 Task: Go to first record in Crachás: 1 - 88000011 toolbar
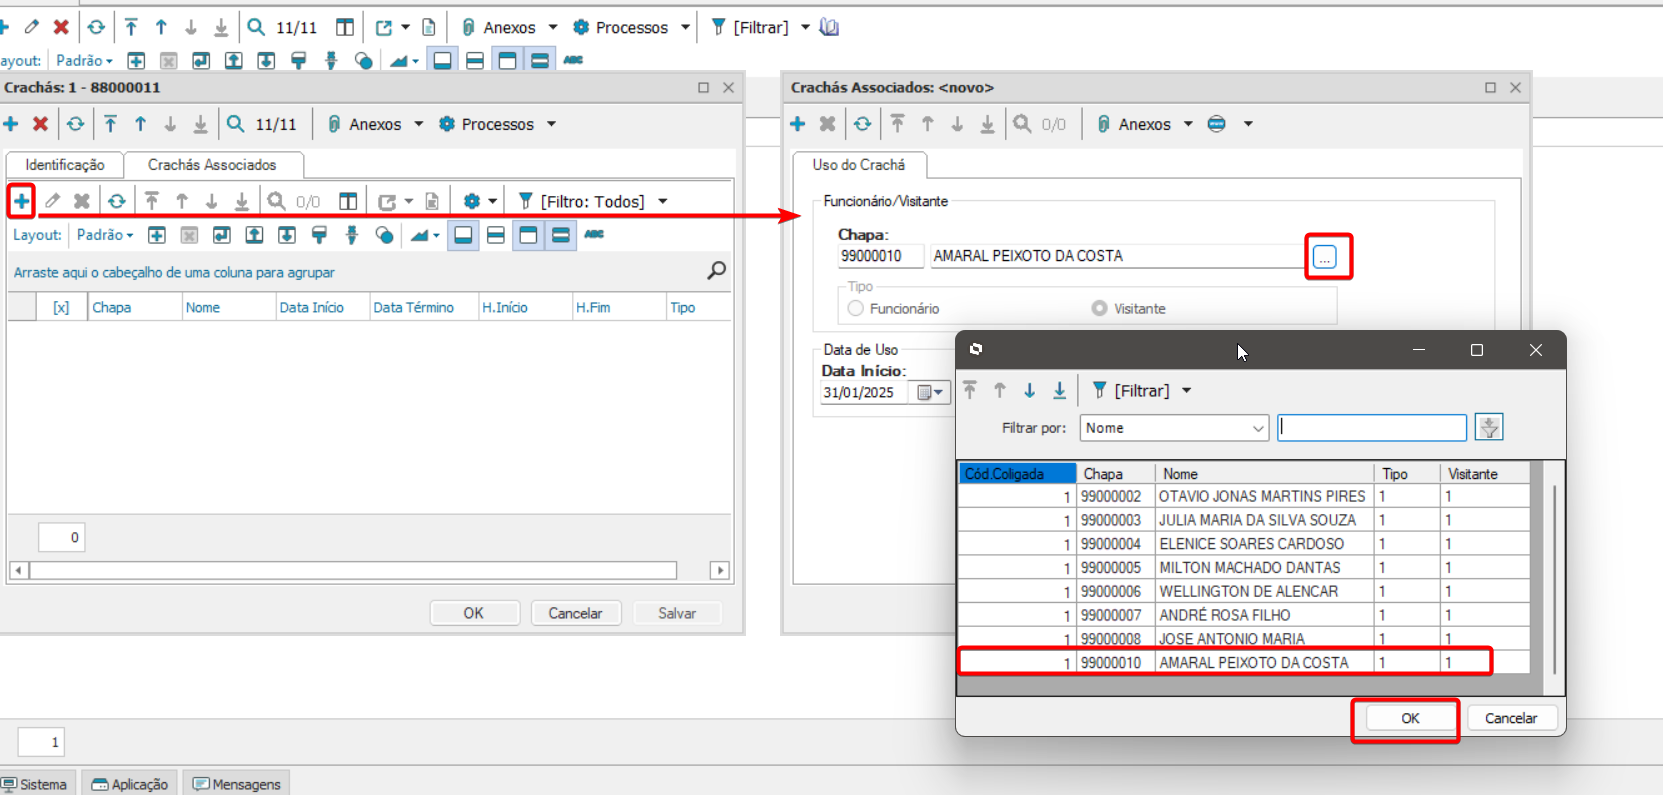111,124
